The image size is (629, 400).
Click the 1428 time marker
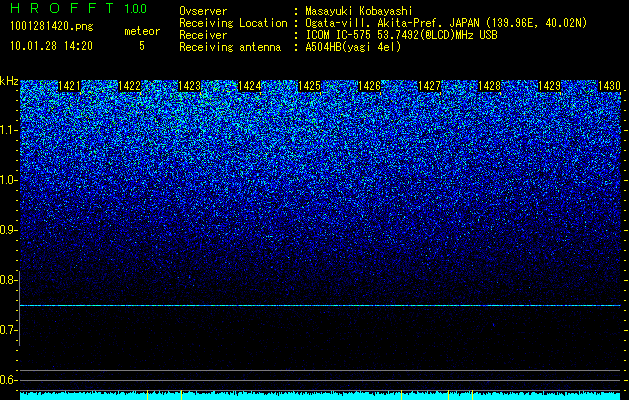[x=490, y=86]
